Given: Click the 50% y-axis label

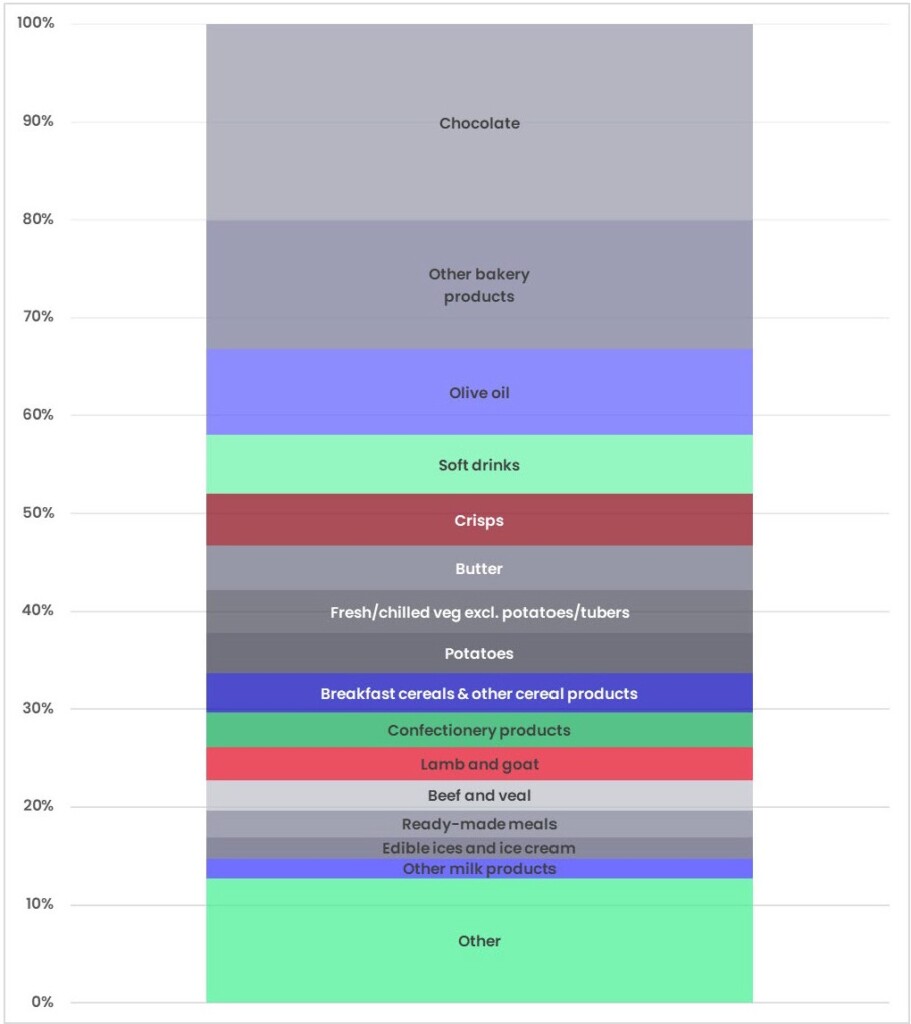Looking at the screenshot, I should coord(37,513).
